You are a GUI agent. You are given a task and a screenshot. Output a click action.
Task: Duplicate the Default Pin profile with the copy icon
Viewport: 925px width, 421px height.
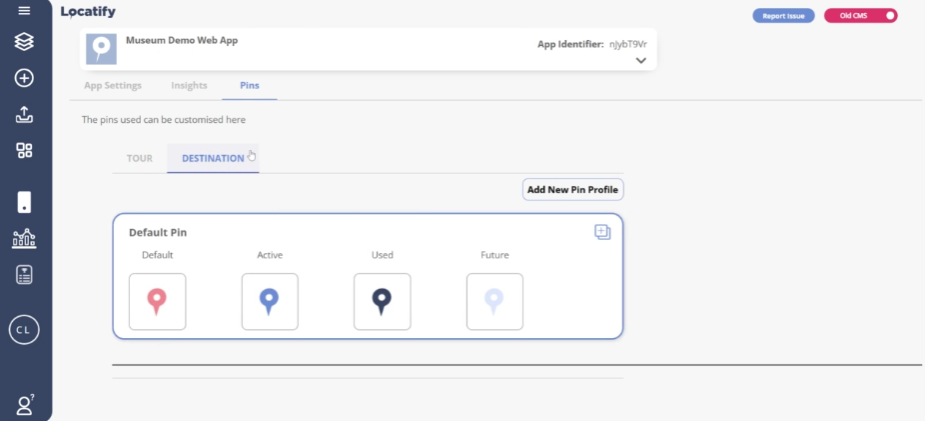pyautogui.click(x=602, y=232)
